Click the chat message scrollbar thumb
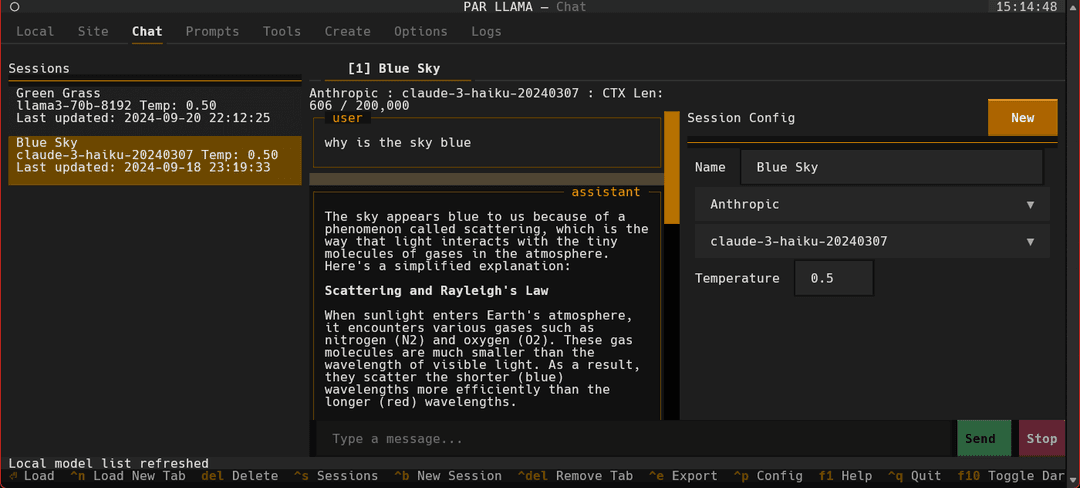This screenshot has width=1080, height=488. (x=671, y=167)
